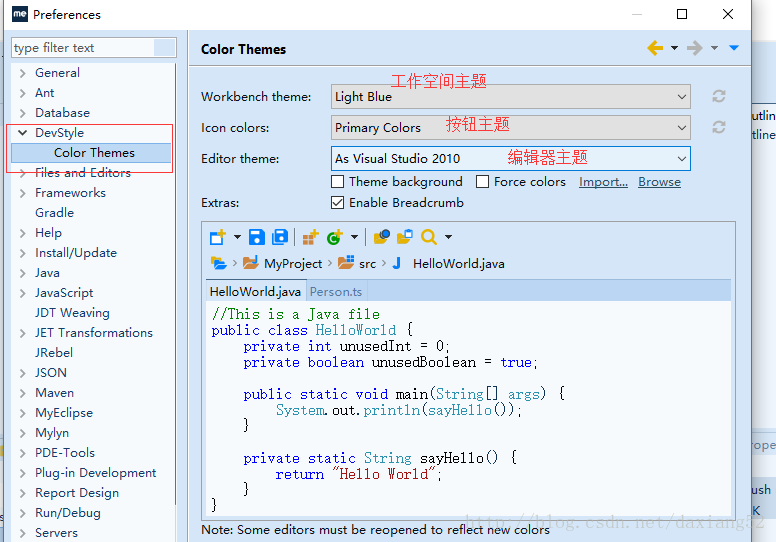Select MyEclipse in the preferences tree

pyautogui.click(x=64, y=413)
